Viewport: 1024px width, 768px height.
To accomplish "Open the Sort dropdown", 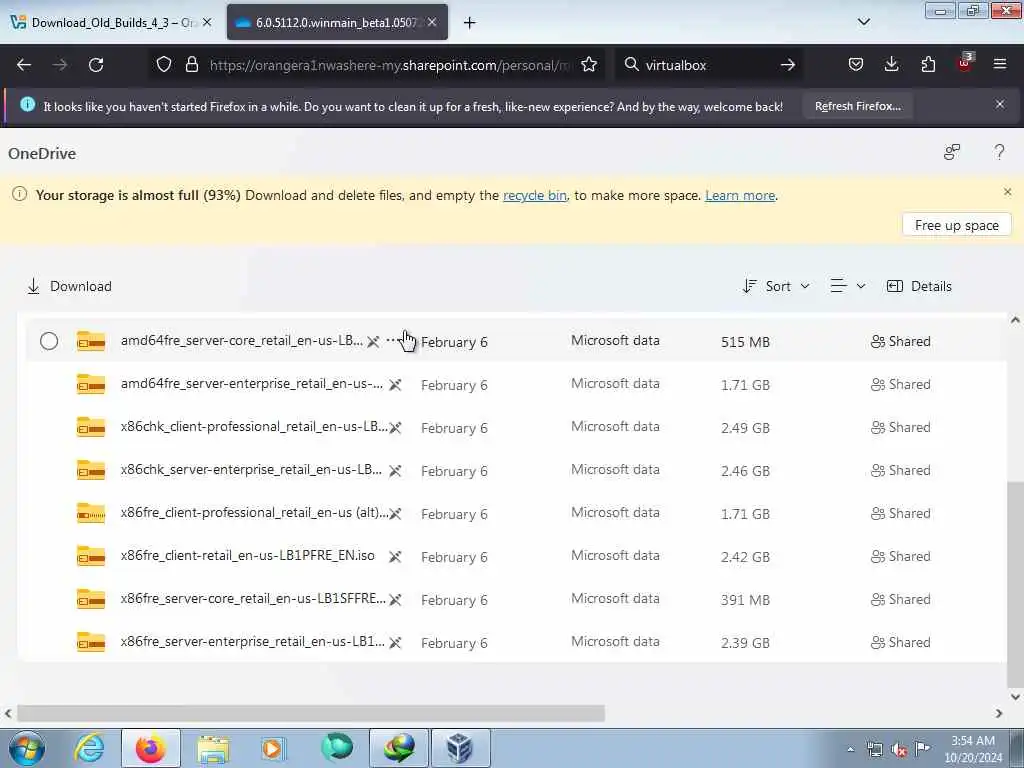I will [776, 286].
